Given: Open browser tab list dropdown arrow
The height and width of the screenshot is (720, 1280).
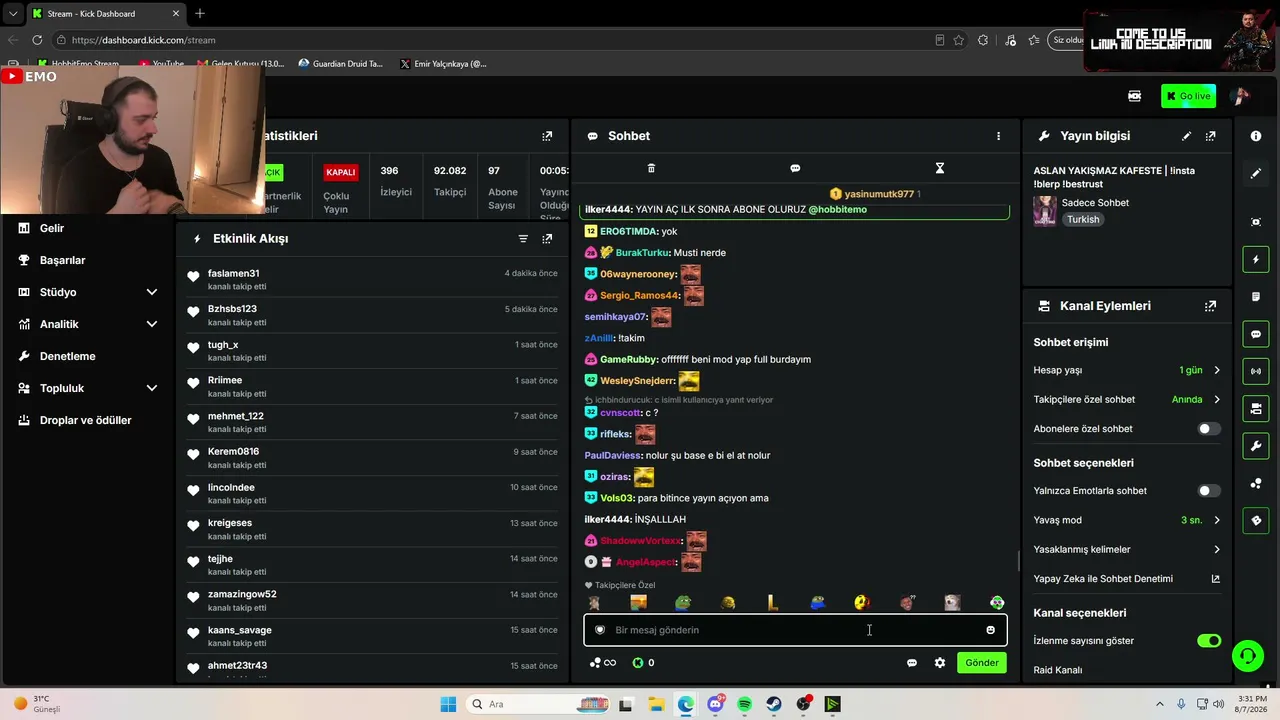Looking at the screenshot, I should [13, 14].
